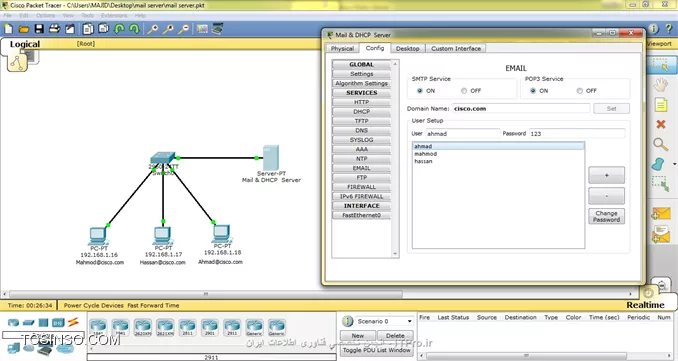Click the Save file toolbar icon
This screenshot has height=361, width=678.
tap(39, 29)
